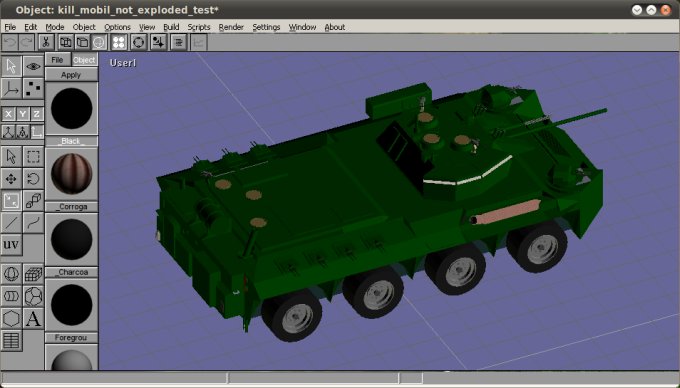The image size is (680, 388).
Task: Activate the axis pivot edit mode
Action: click(11, 89)
